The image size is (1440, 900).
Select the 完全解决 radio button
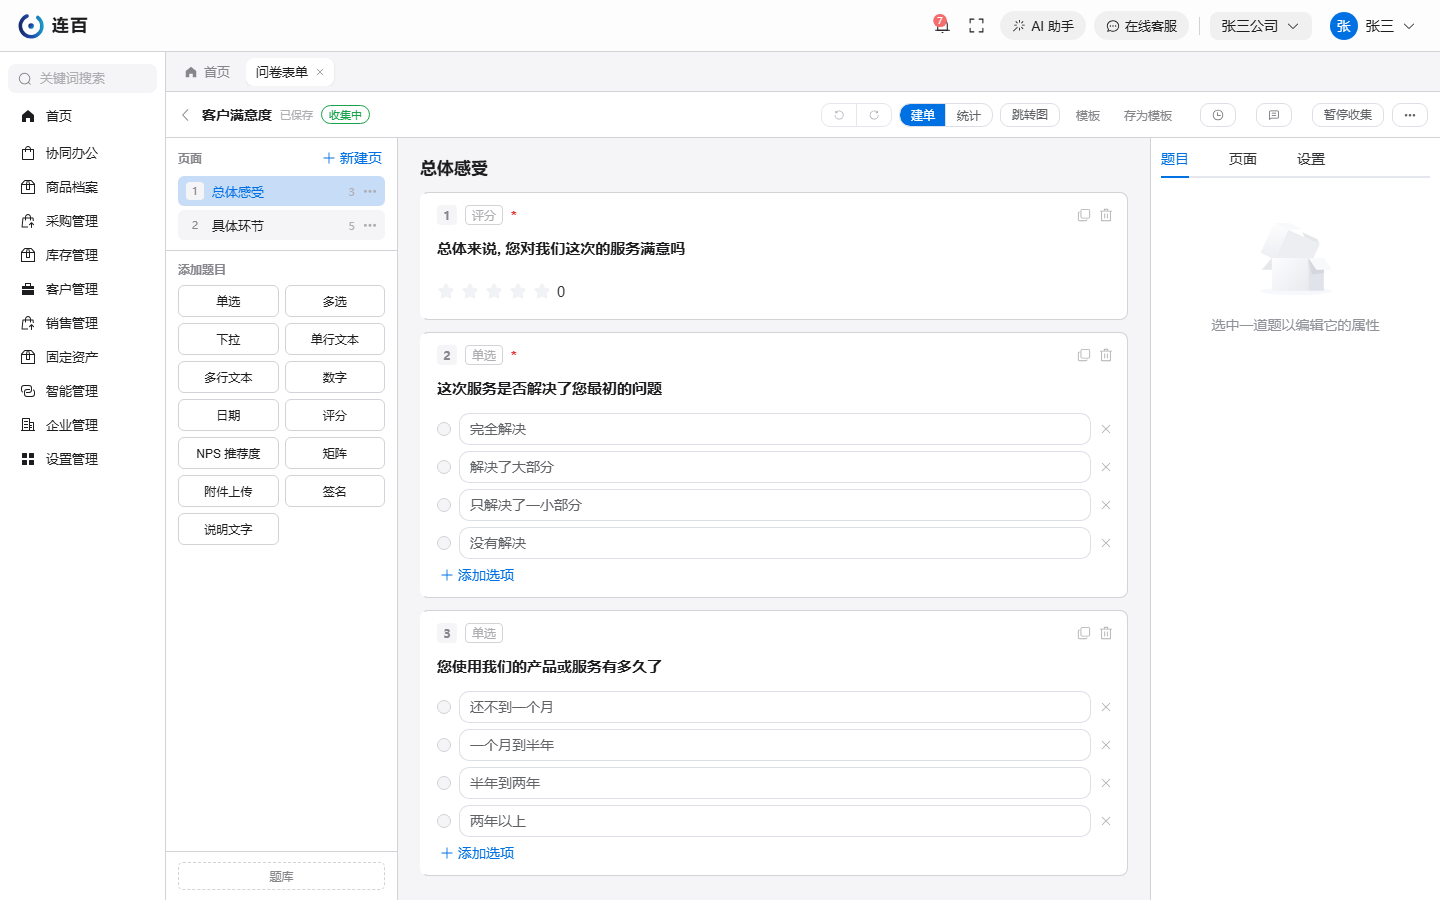coord(444,429)
